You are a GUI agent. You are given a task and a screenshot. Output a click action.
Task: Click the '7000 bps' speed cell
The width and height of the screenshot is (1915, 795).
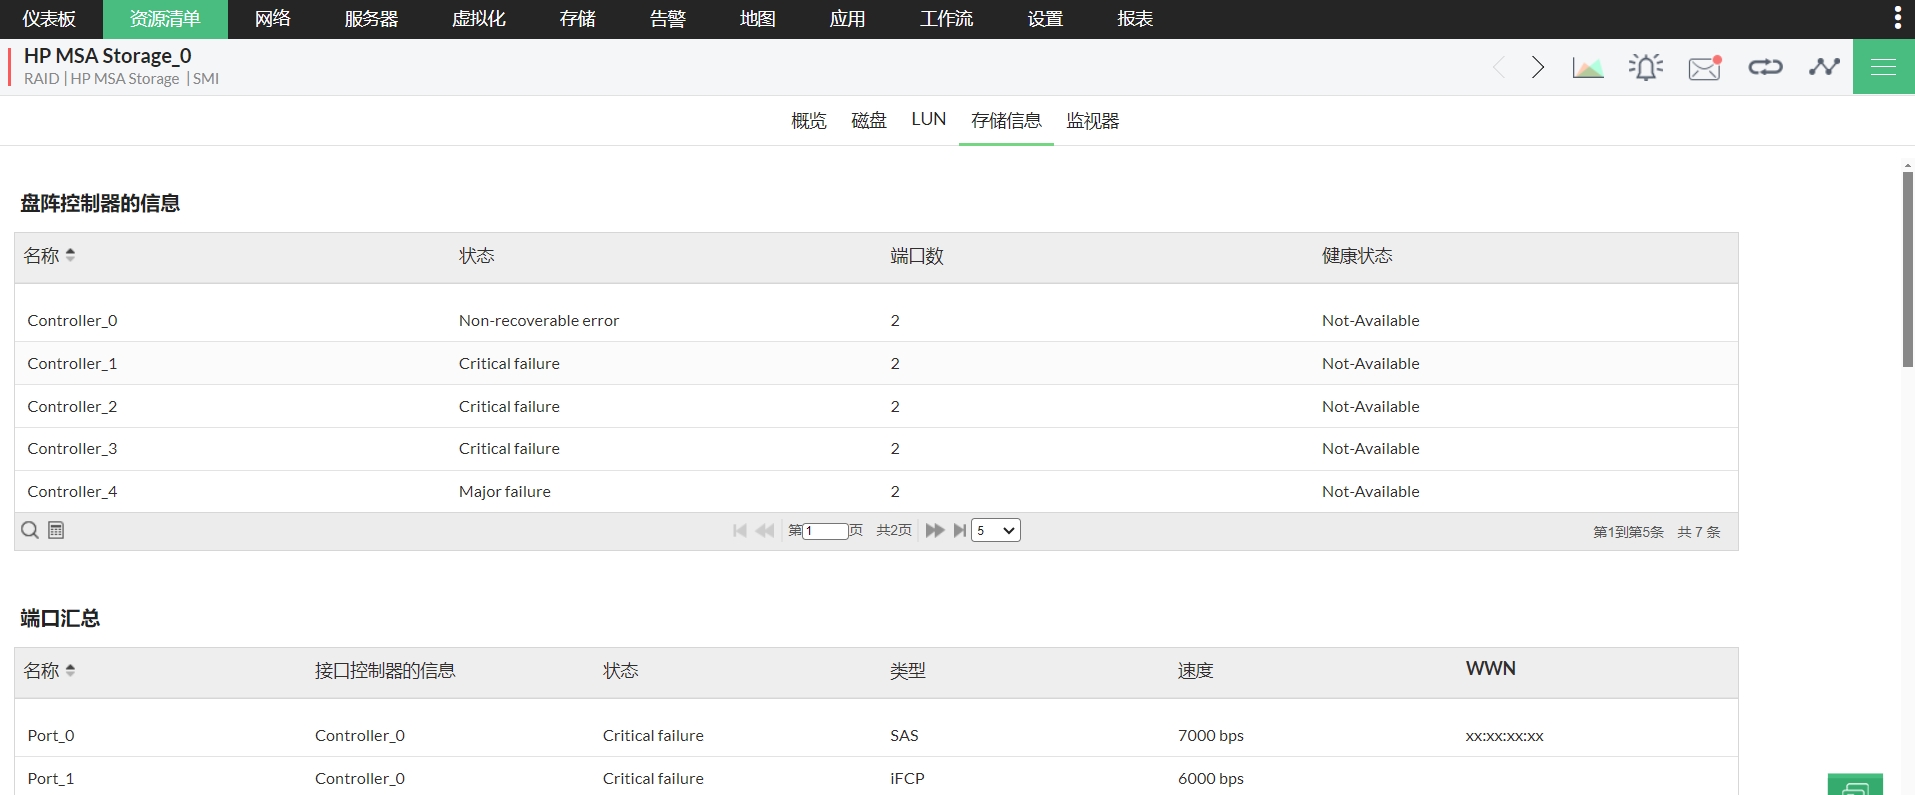[1211, 736]
